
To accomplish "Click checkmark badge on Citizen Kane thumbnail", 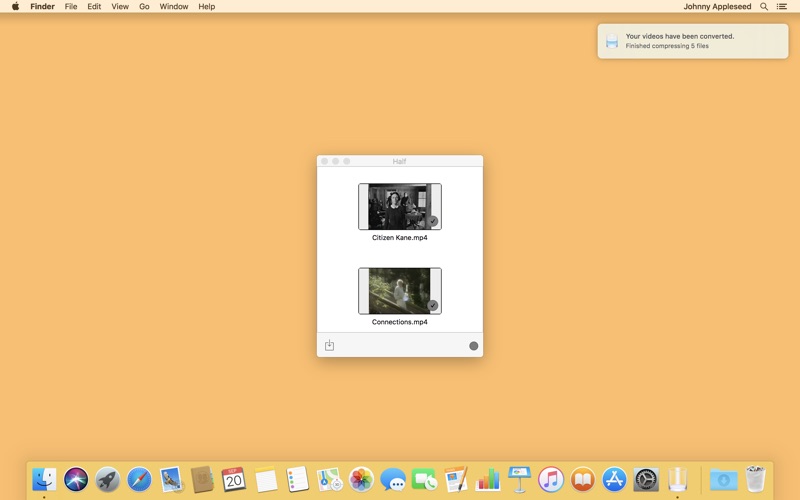I will (x=433, y=221).
